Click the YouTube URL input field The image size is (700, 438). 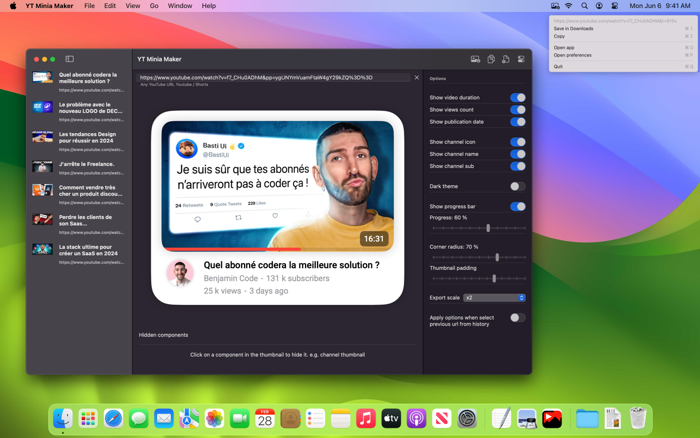tap(274, 77)
